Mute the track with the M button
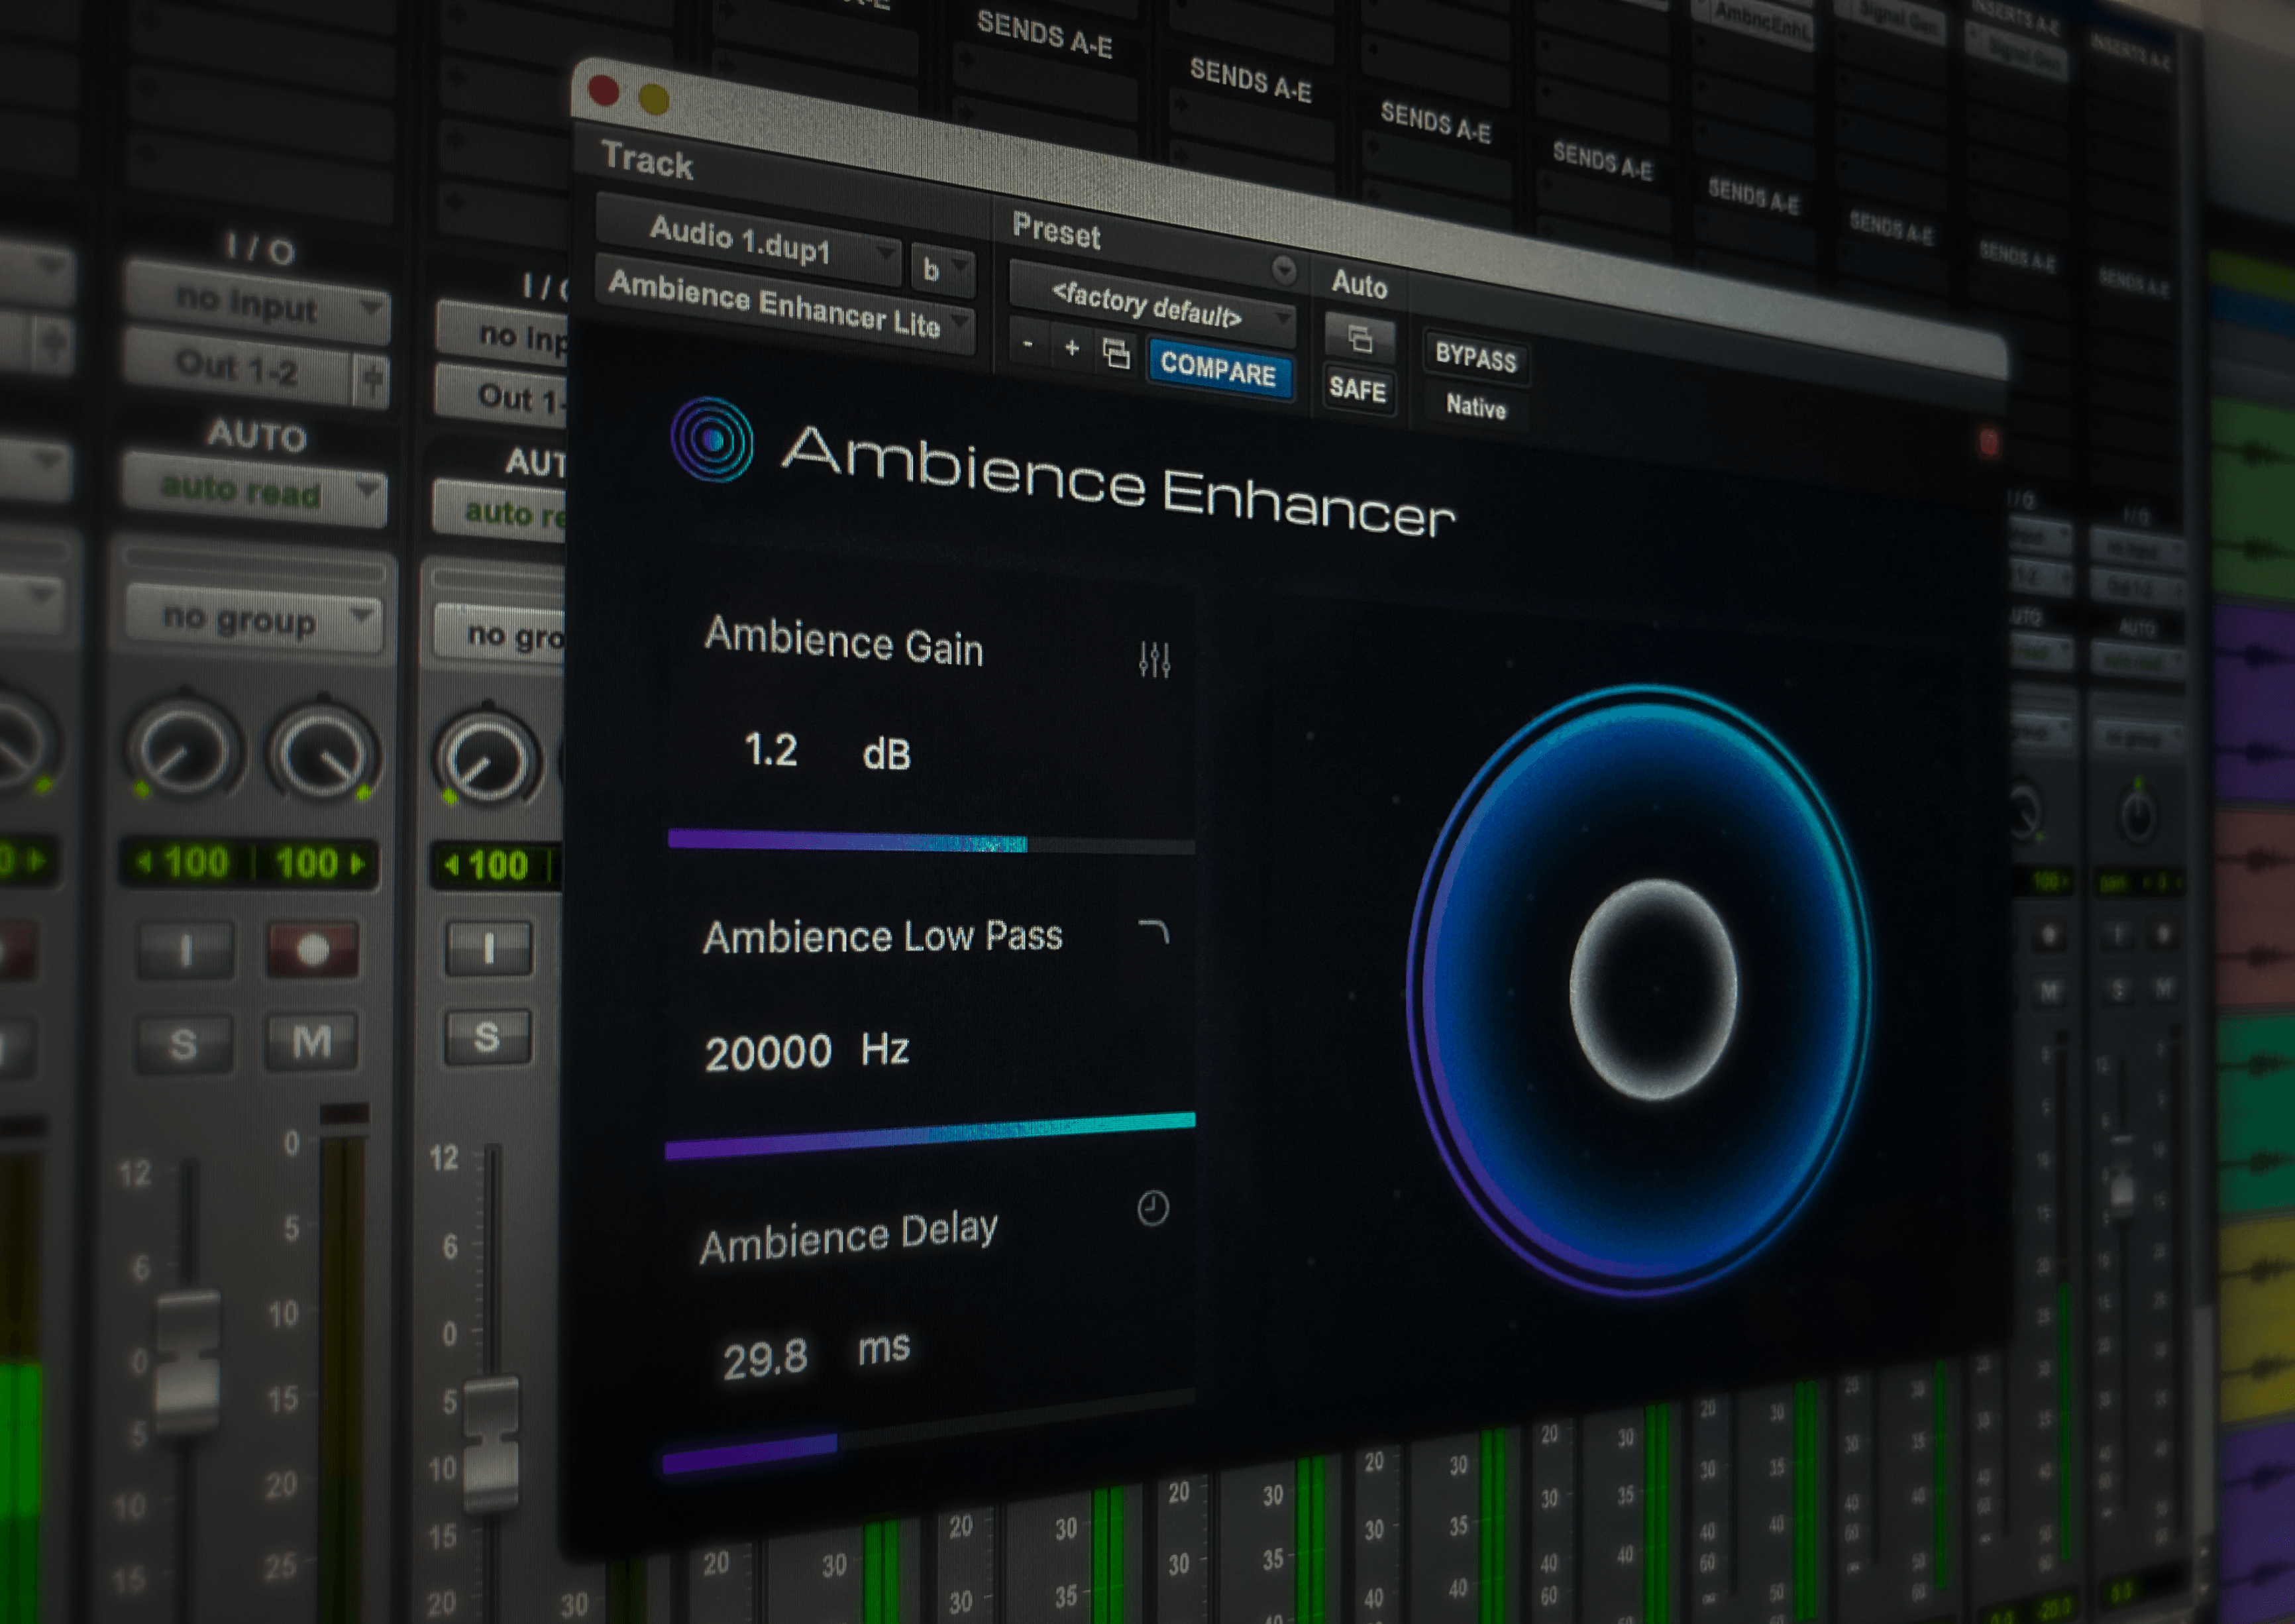 (312, 1042)
